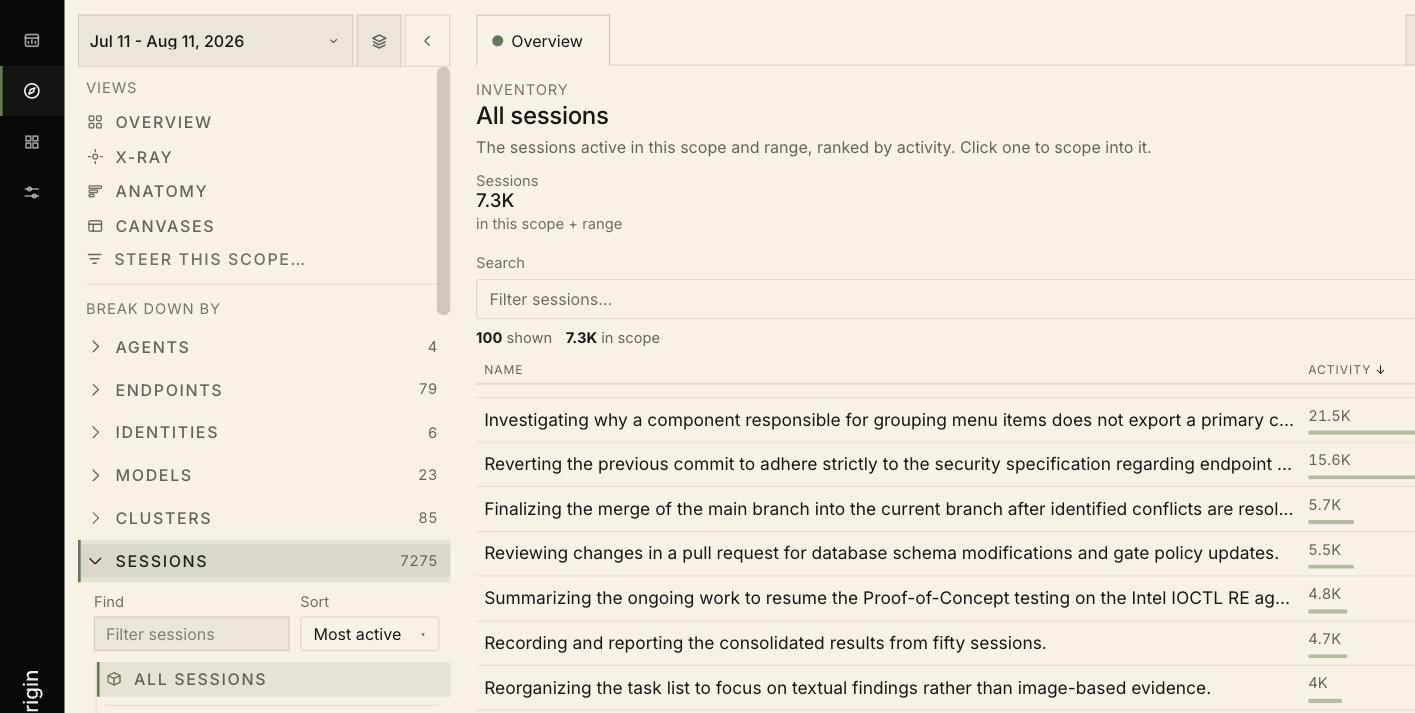The image size is (1415, 713).
Task: Open session about finalizing the main branch merge
Action: (x=889, y=509)
